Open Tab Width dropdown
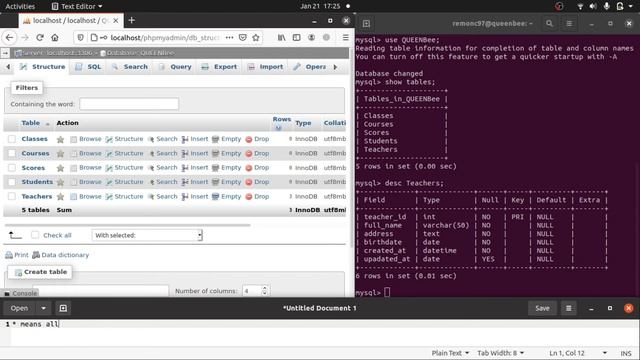 [500, 353]
